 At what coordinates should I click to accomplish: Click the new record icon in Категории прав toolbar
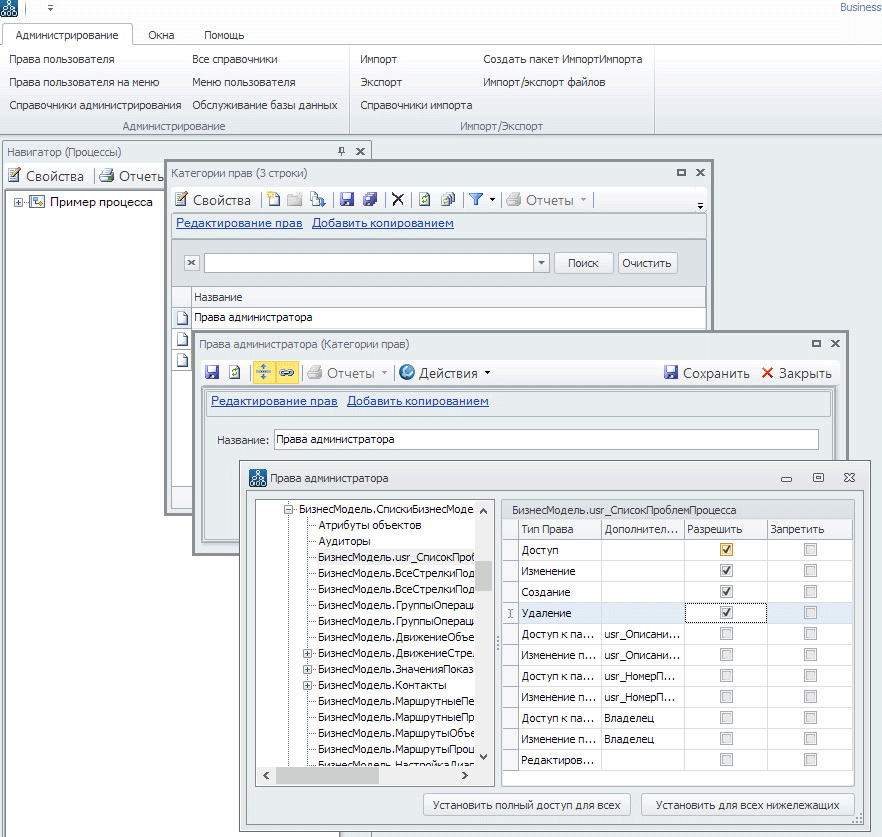[273, 200]
